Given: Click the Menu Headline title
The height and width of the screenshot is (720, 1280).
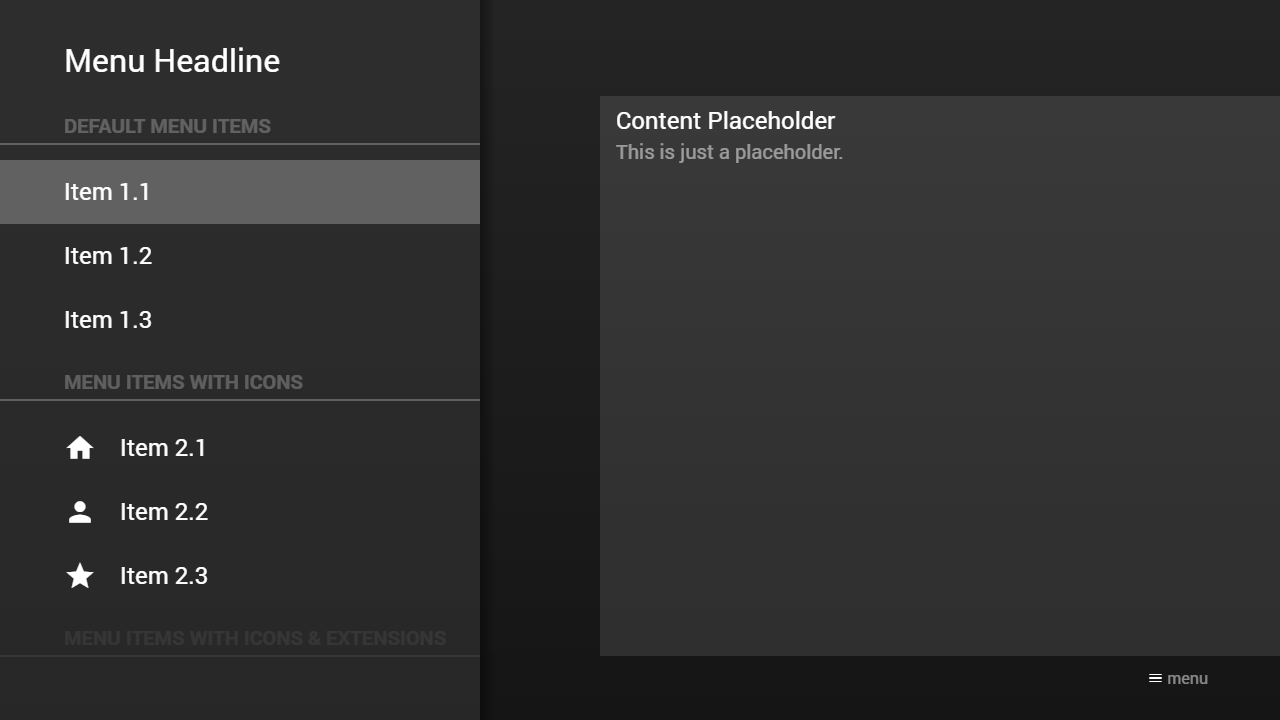Looking at the screenshot, I should pos(172,61).
